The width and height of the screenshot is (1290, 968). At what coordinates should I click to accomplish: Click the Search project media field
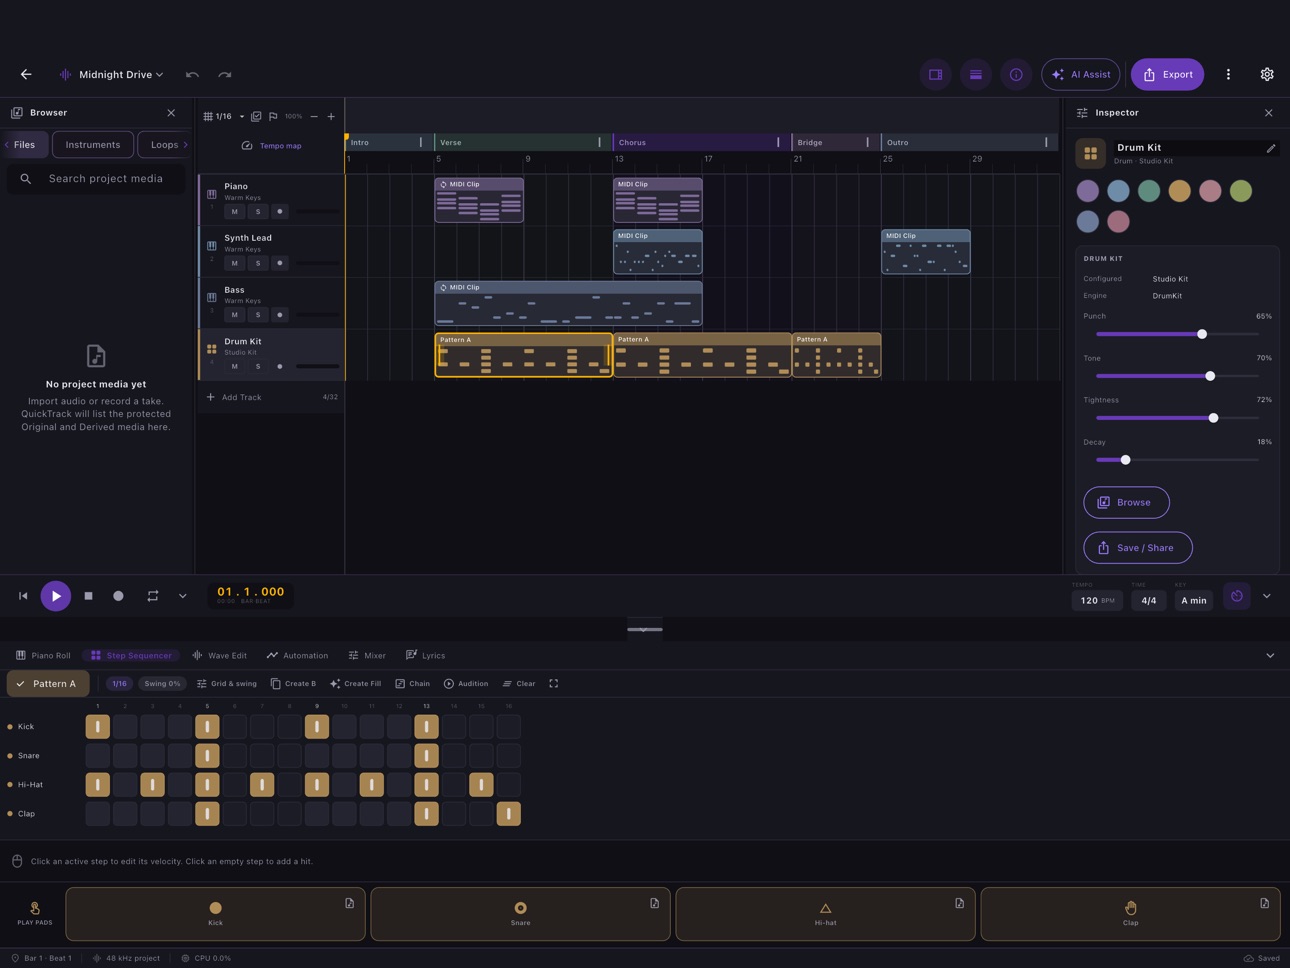coord(97,179)
